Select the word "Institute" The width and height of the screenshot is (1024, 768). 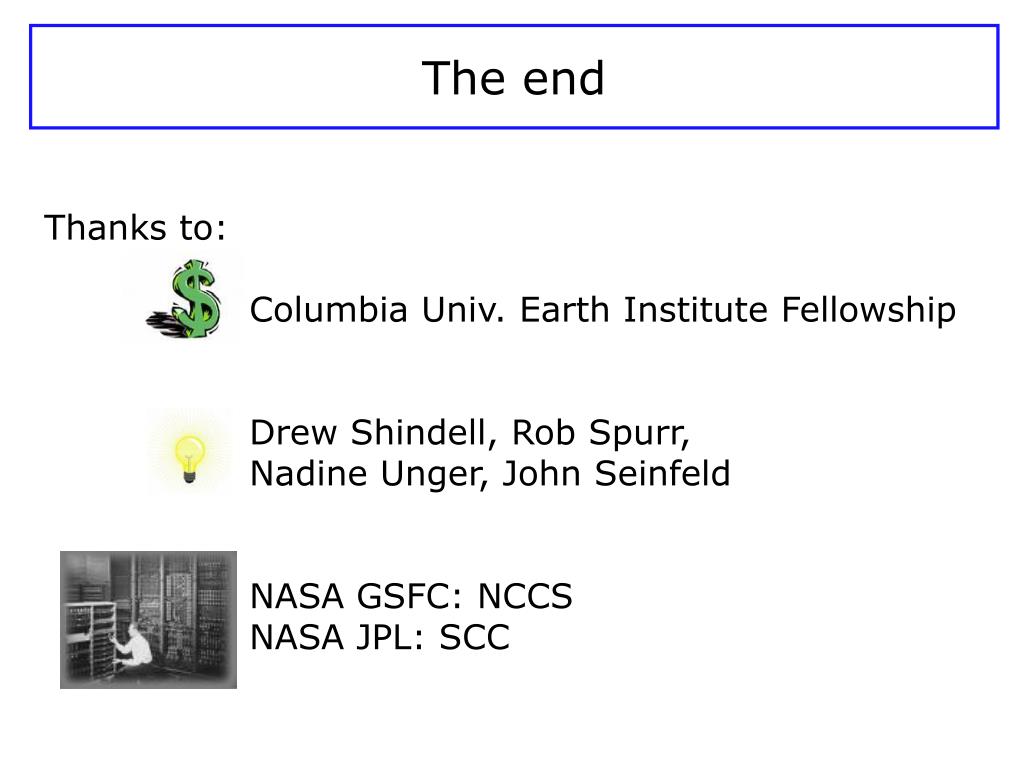click(x=696, y=310)
